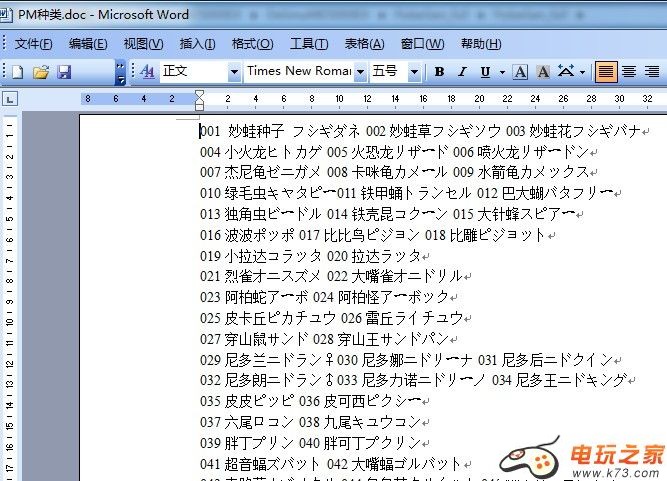Expand the style dropdown showing 正文
667x481 pixels.
(234, 72)
